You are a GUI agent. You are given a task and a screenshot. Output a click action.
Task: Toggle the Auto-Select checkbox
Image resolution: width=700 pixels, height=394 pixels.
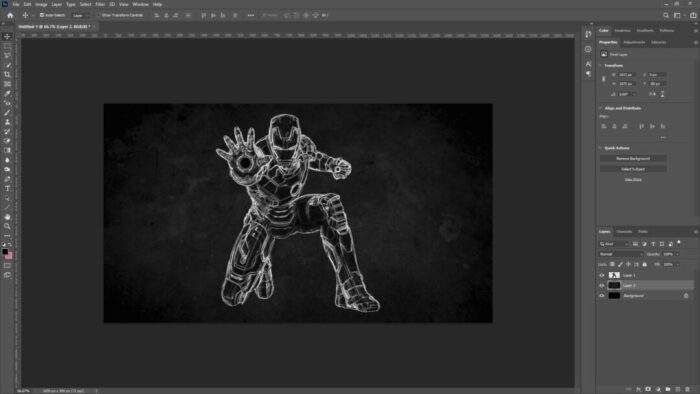pos(42,15)
